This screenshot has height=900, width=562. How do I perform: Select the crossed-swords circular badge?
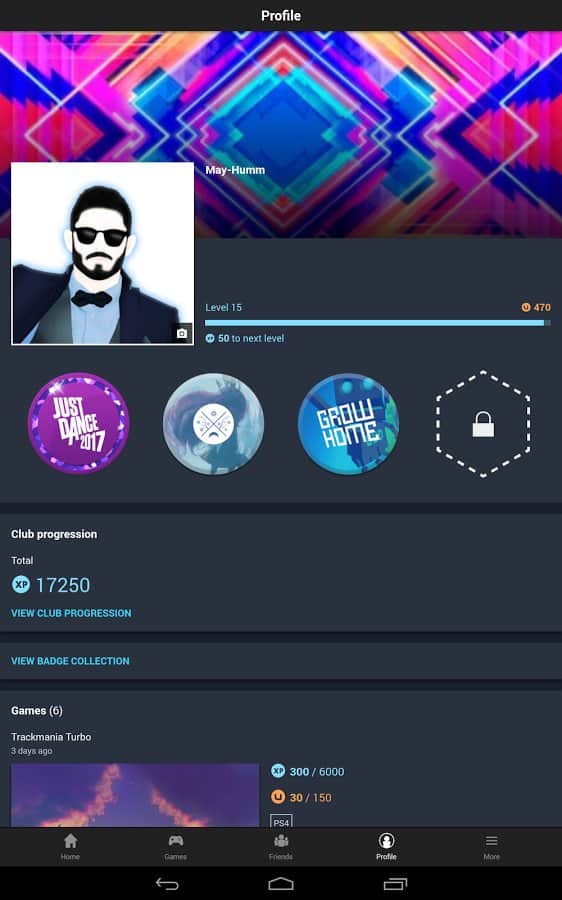[x=214, y=424]
